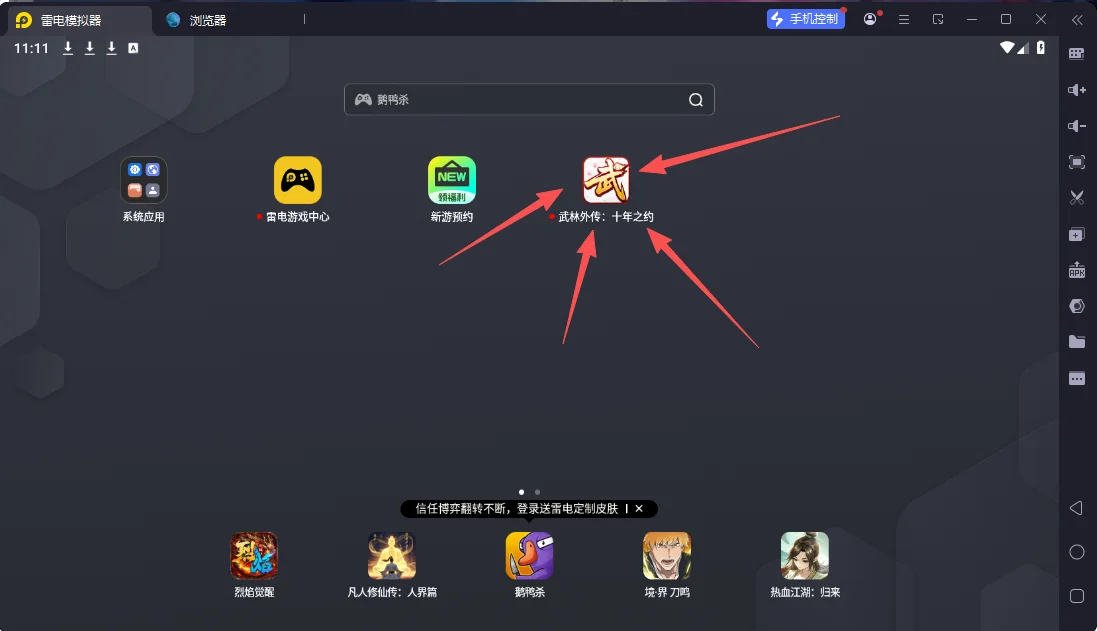
Task: Dismiss the login promotion tooltip
Action: pos(639,509)
